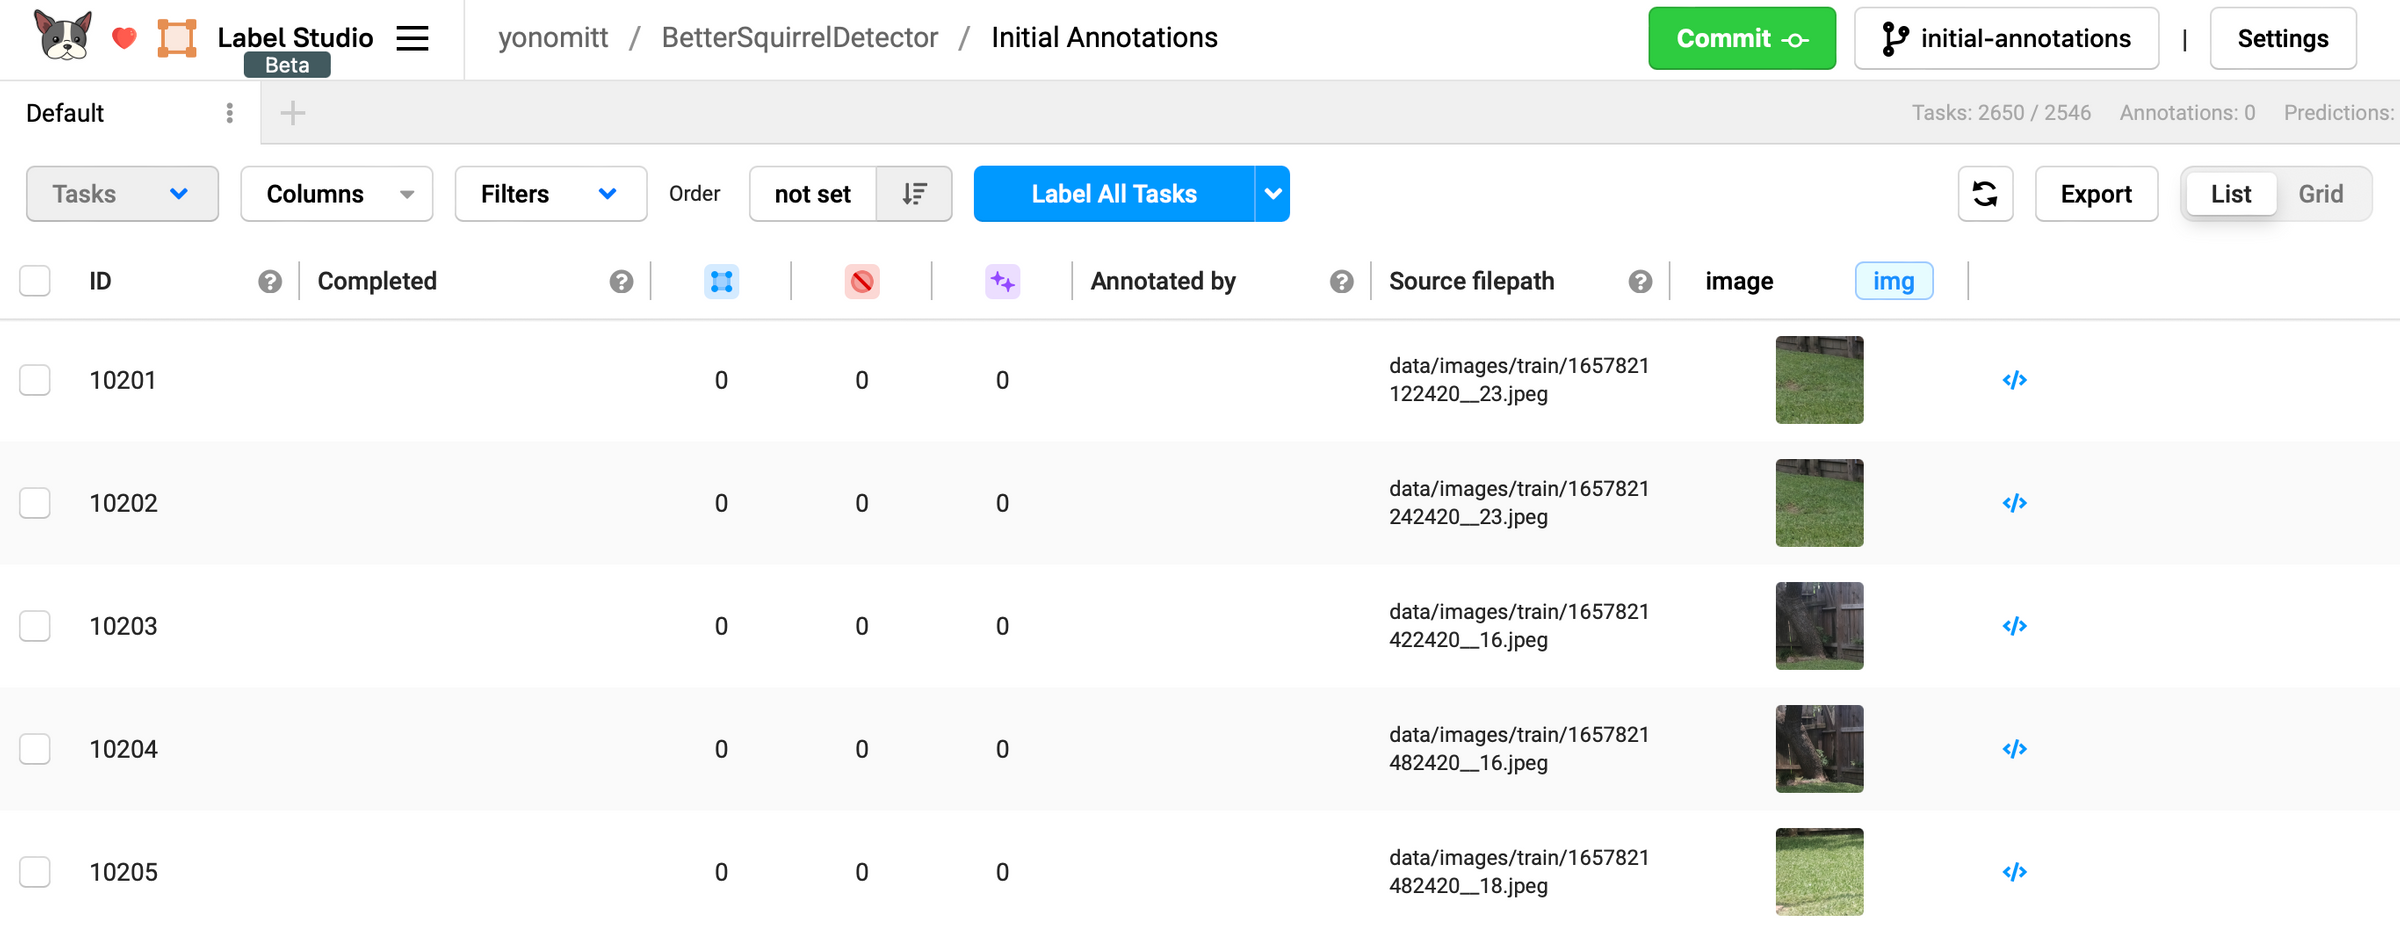Open the Tasks dropdown
Viewport: 2400px width, 934px height.
[122, 193]
